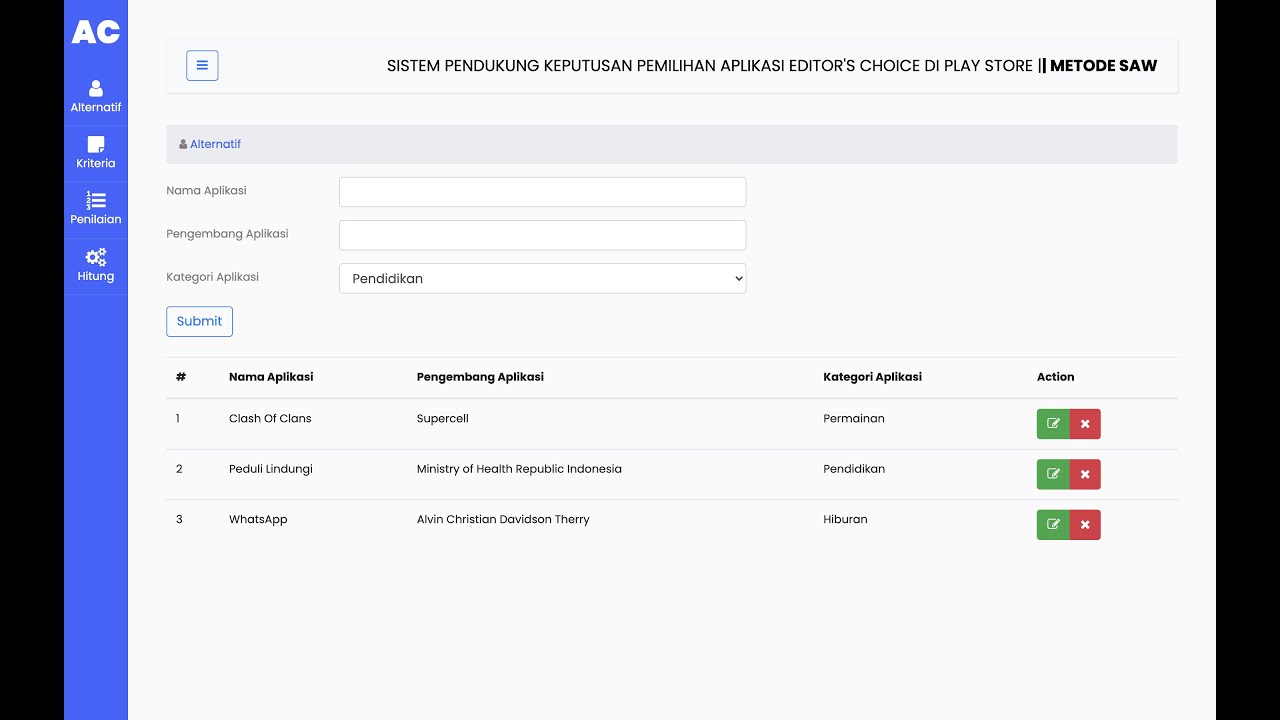Open the Kategori Aplikasi dropdown
This screenshot has width=1280, height=720.
pyautogui.click(x=543, y=279)
